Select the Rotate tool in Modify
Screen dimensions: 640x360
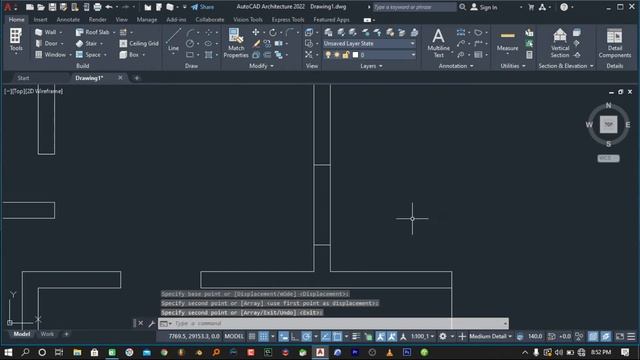[273, 32]
